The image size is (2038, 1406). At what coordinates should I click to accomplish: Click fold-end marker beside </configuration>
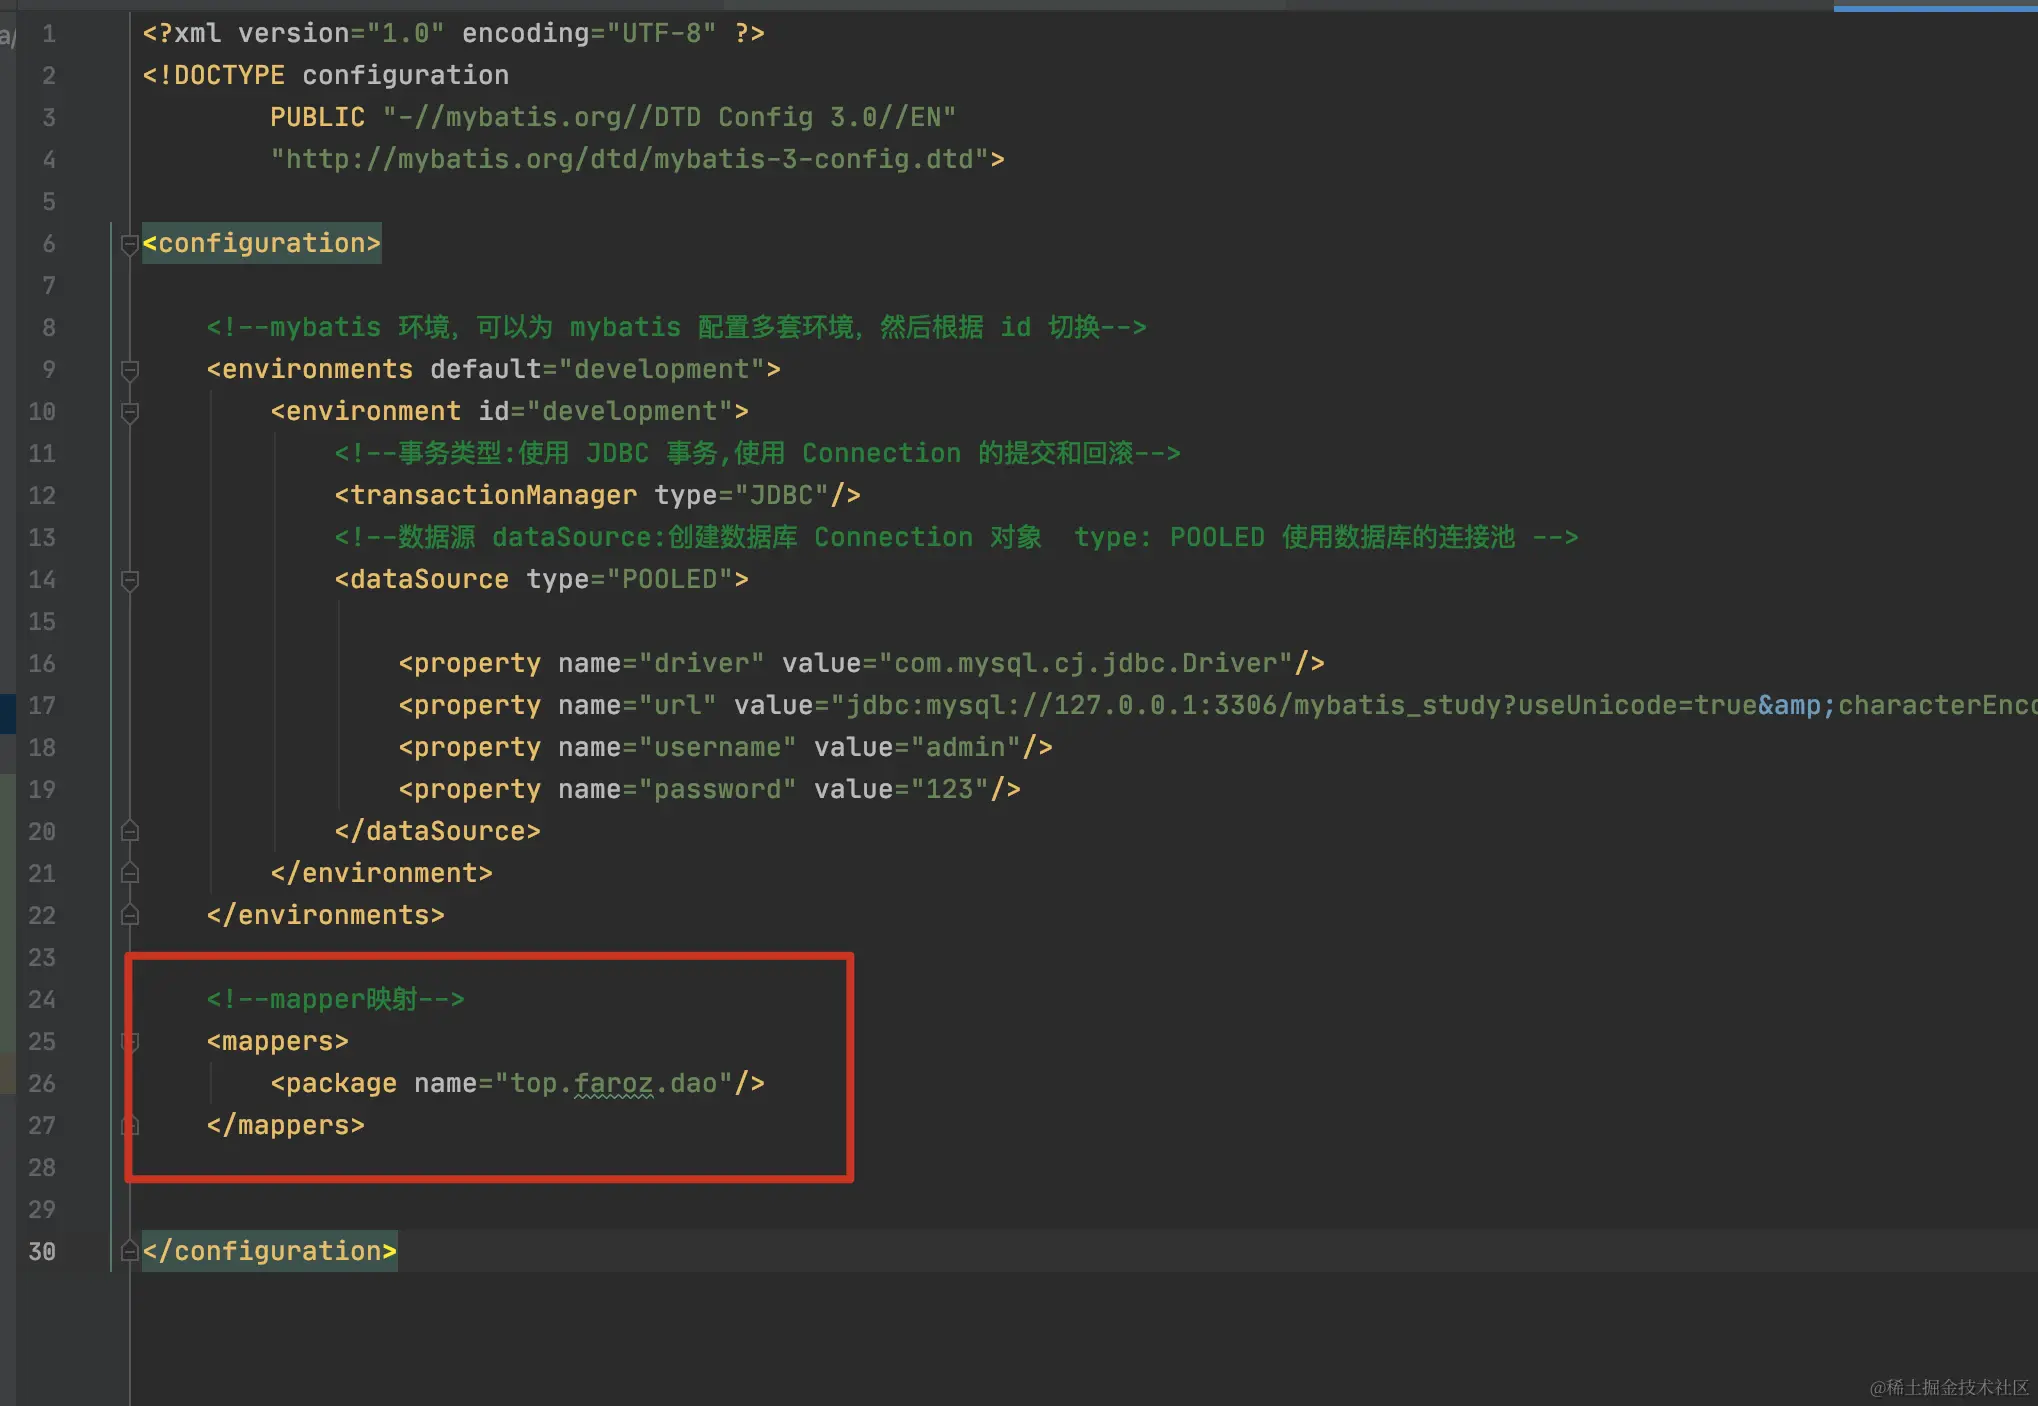129,1252
